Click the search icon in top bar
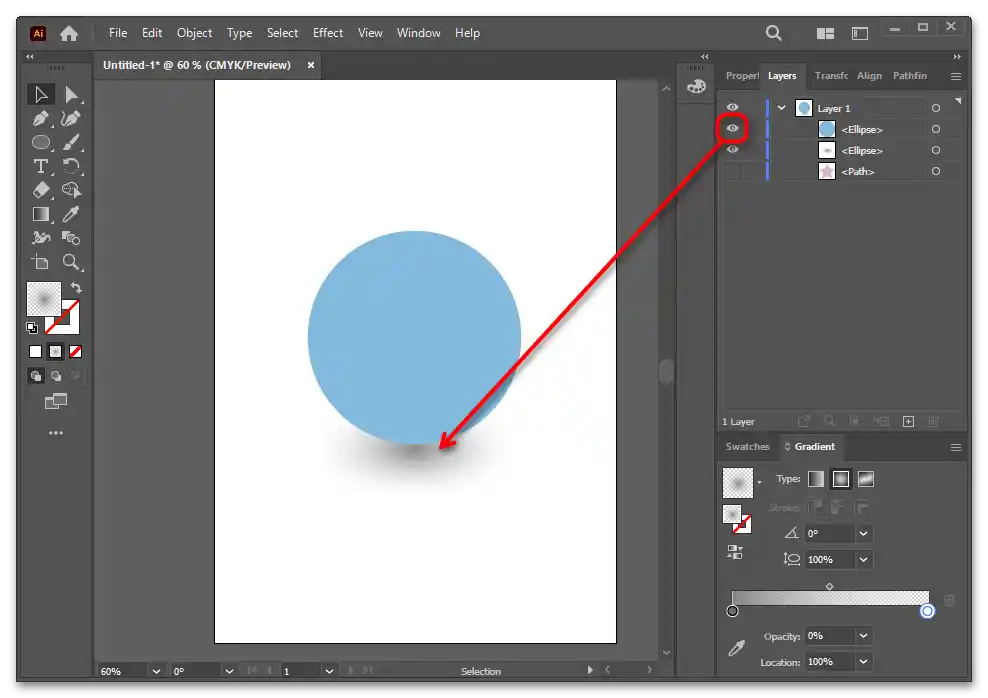The width and height of the screenshot is (988, 698). tap(774, 33)
